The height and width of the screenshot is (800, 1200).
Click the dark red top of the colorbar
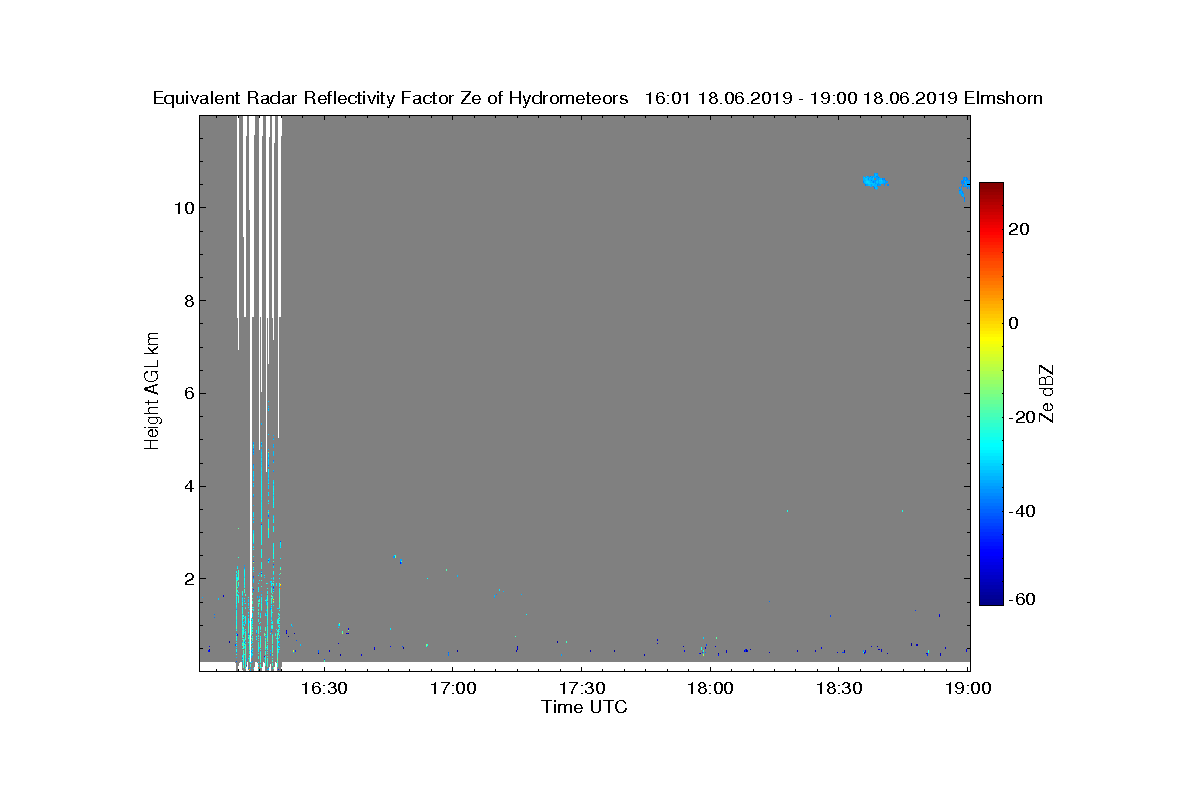point(991,188)
